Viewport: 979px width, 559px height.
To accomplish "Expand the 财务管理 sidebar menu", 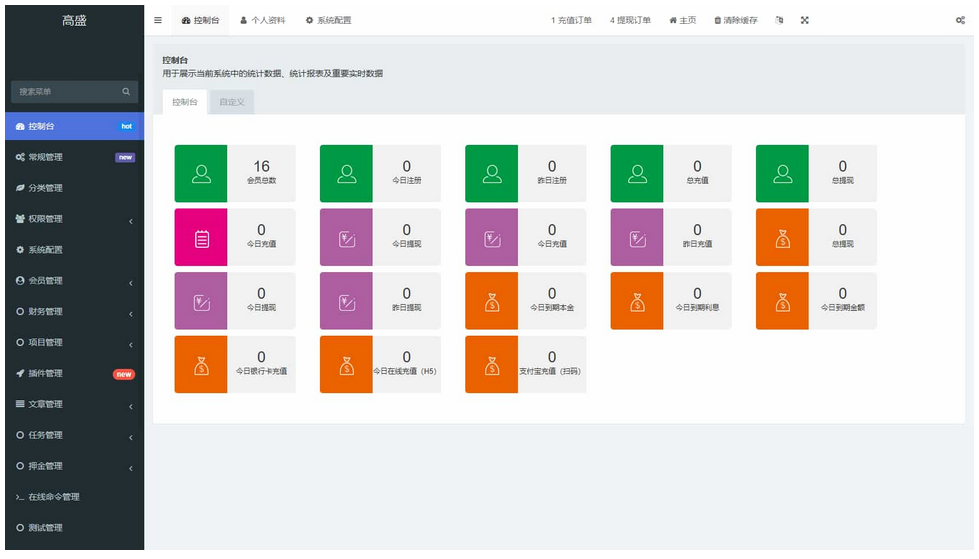I will click(x=72, y=312).
